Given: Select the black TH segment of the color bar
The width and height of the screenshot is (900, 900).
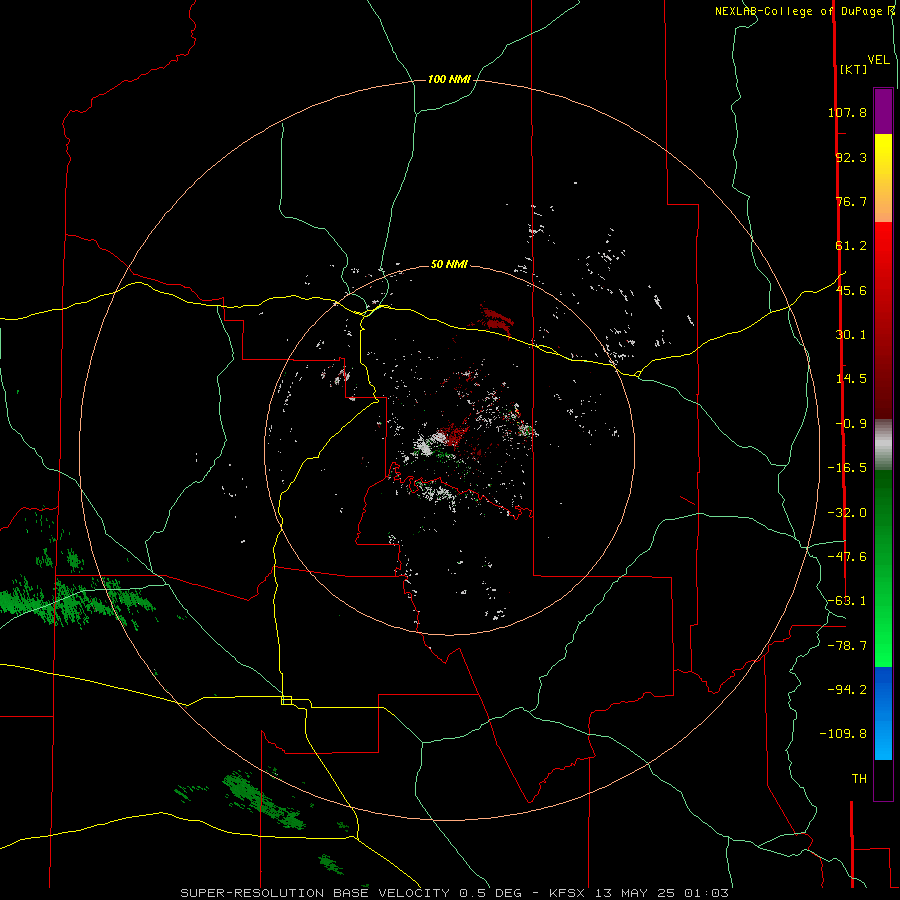Looking at the screenshot, I should click(883, 780).
